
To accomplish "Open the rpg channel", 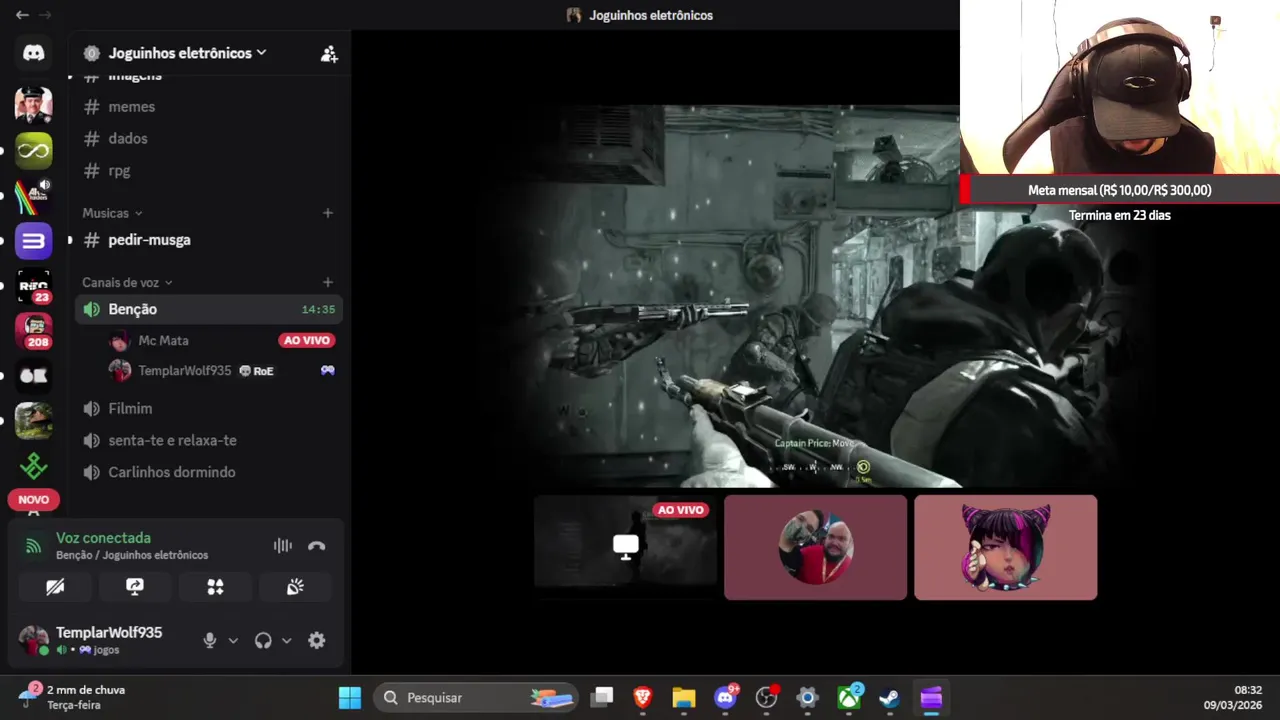I will pyautogui.click(x=209, y=171).
